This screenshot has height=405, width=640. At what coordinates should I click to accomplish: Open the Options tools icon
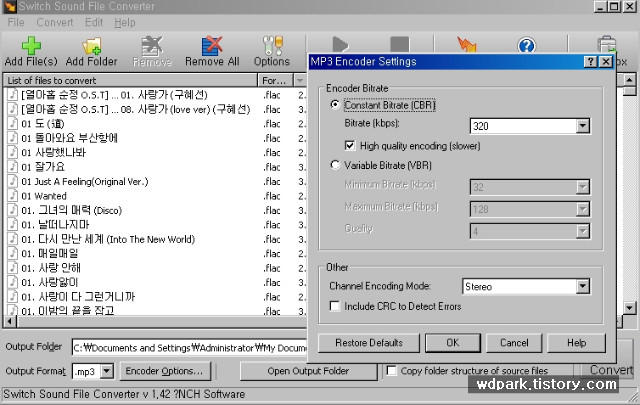pos(272,45)
